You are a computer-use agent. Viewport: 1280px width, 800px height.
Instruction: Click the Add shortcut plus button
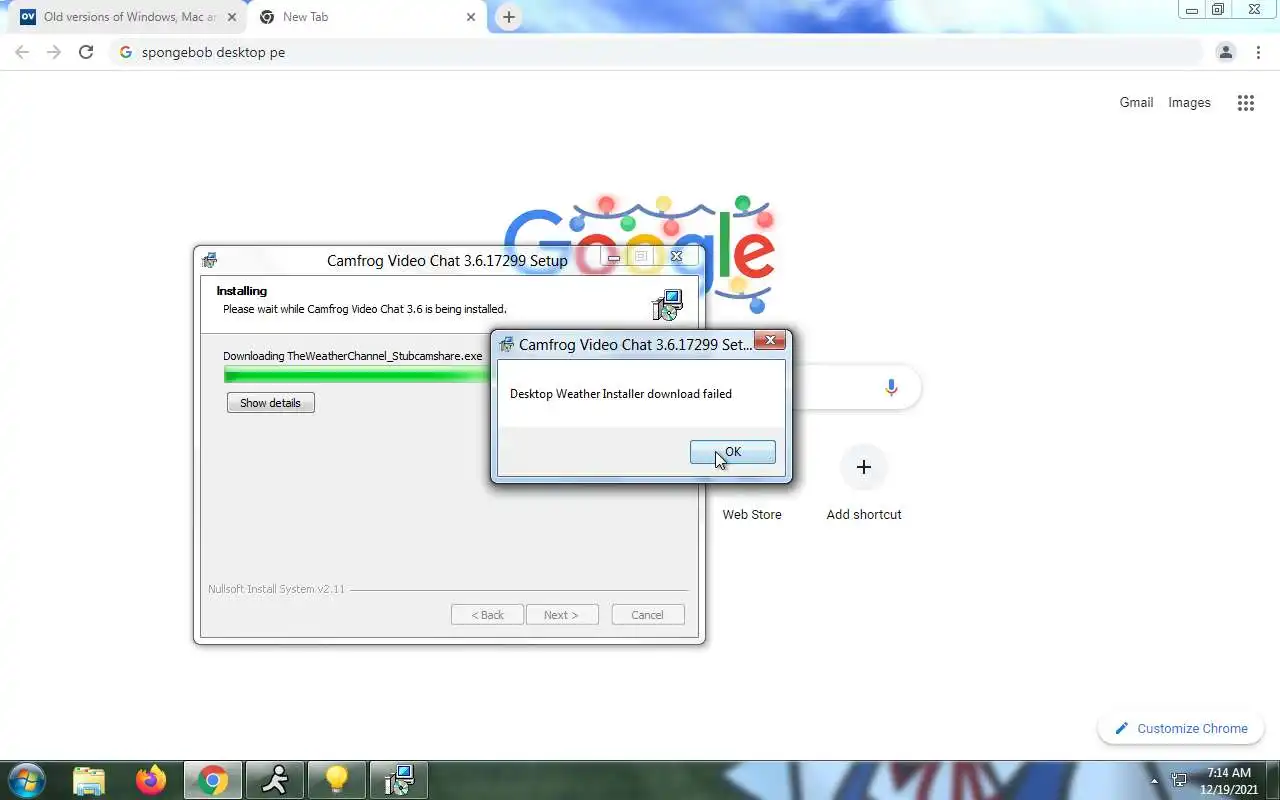864,467
